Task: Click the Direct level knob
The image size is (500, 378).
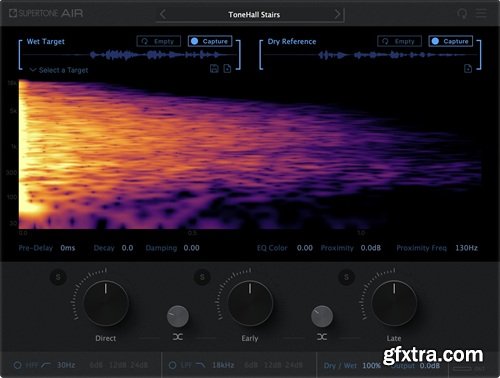Action: click(x=106, y=303)
